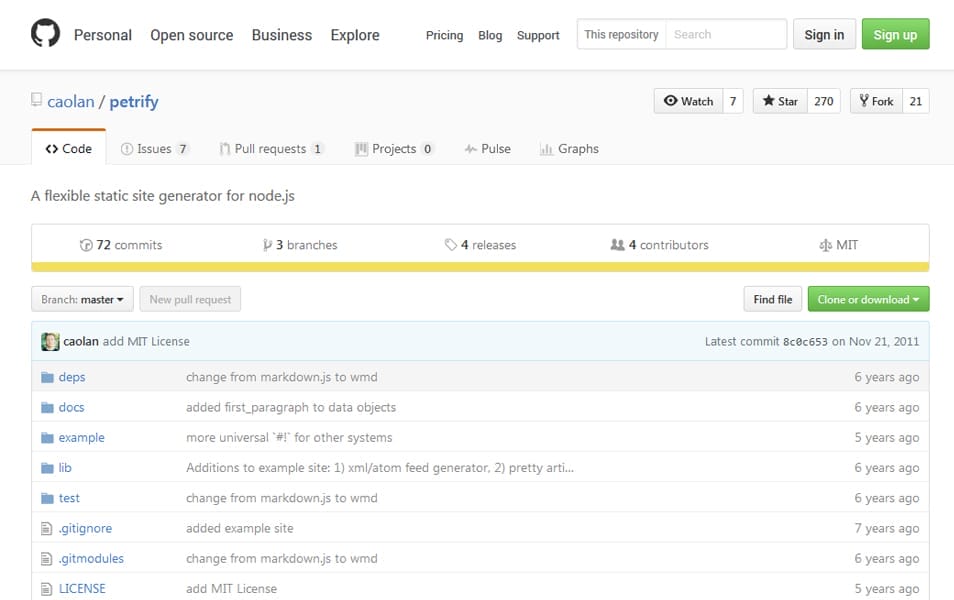Open the deps folder icon

click(x=47, y=378)
